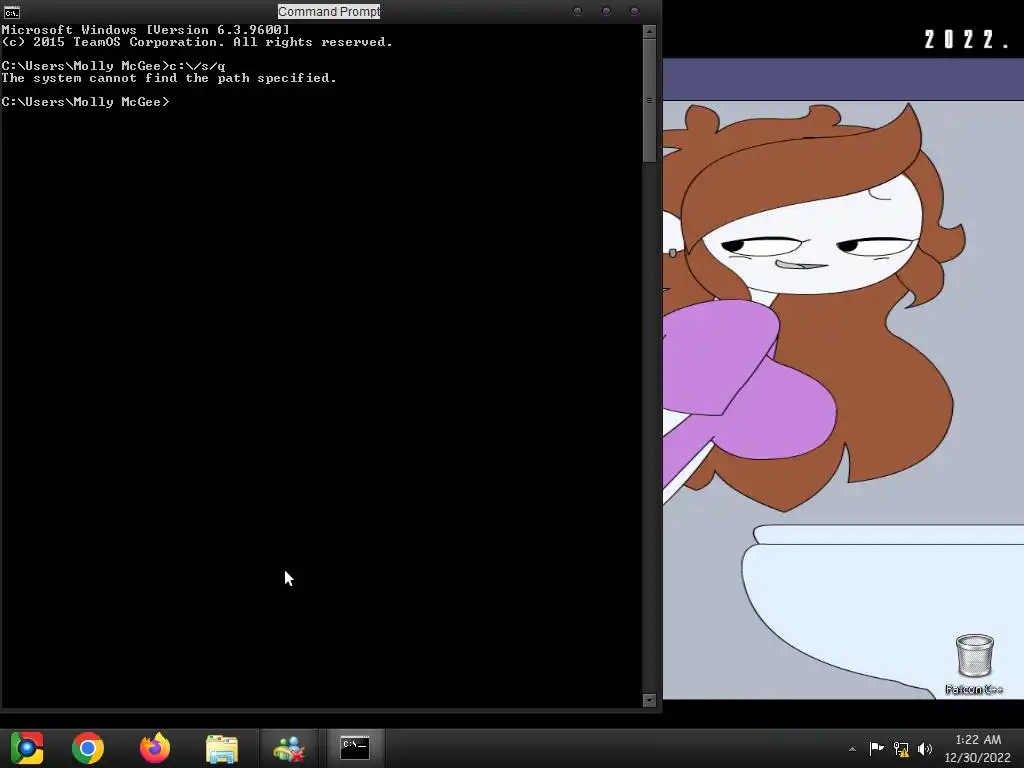Viewport: 1024px width, 768px height.
Task: Launch Firefox from the taskbar
Action: (155, 748)
